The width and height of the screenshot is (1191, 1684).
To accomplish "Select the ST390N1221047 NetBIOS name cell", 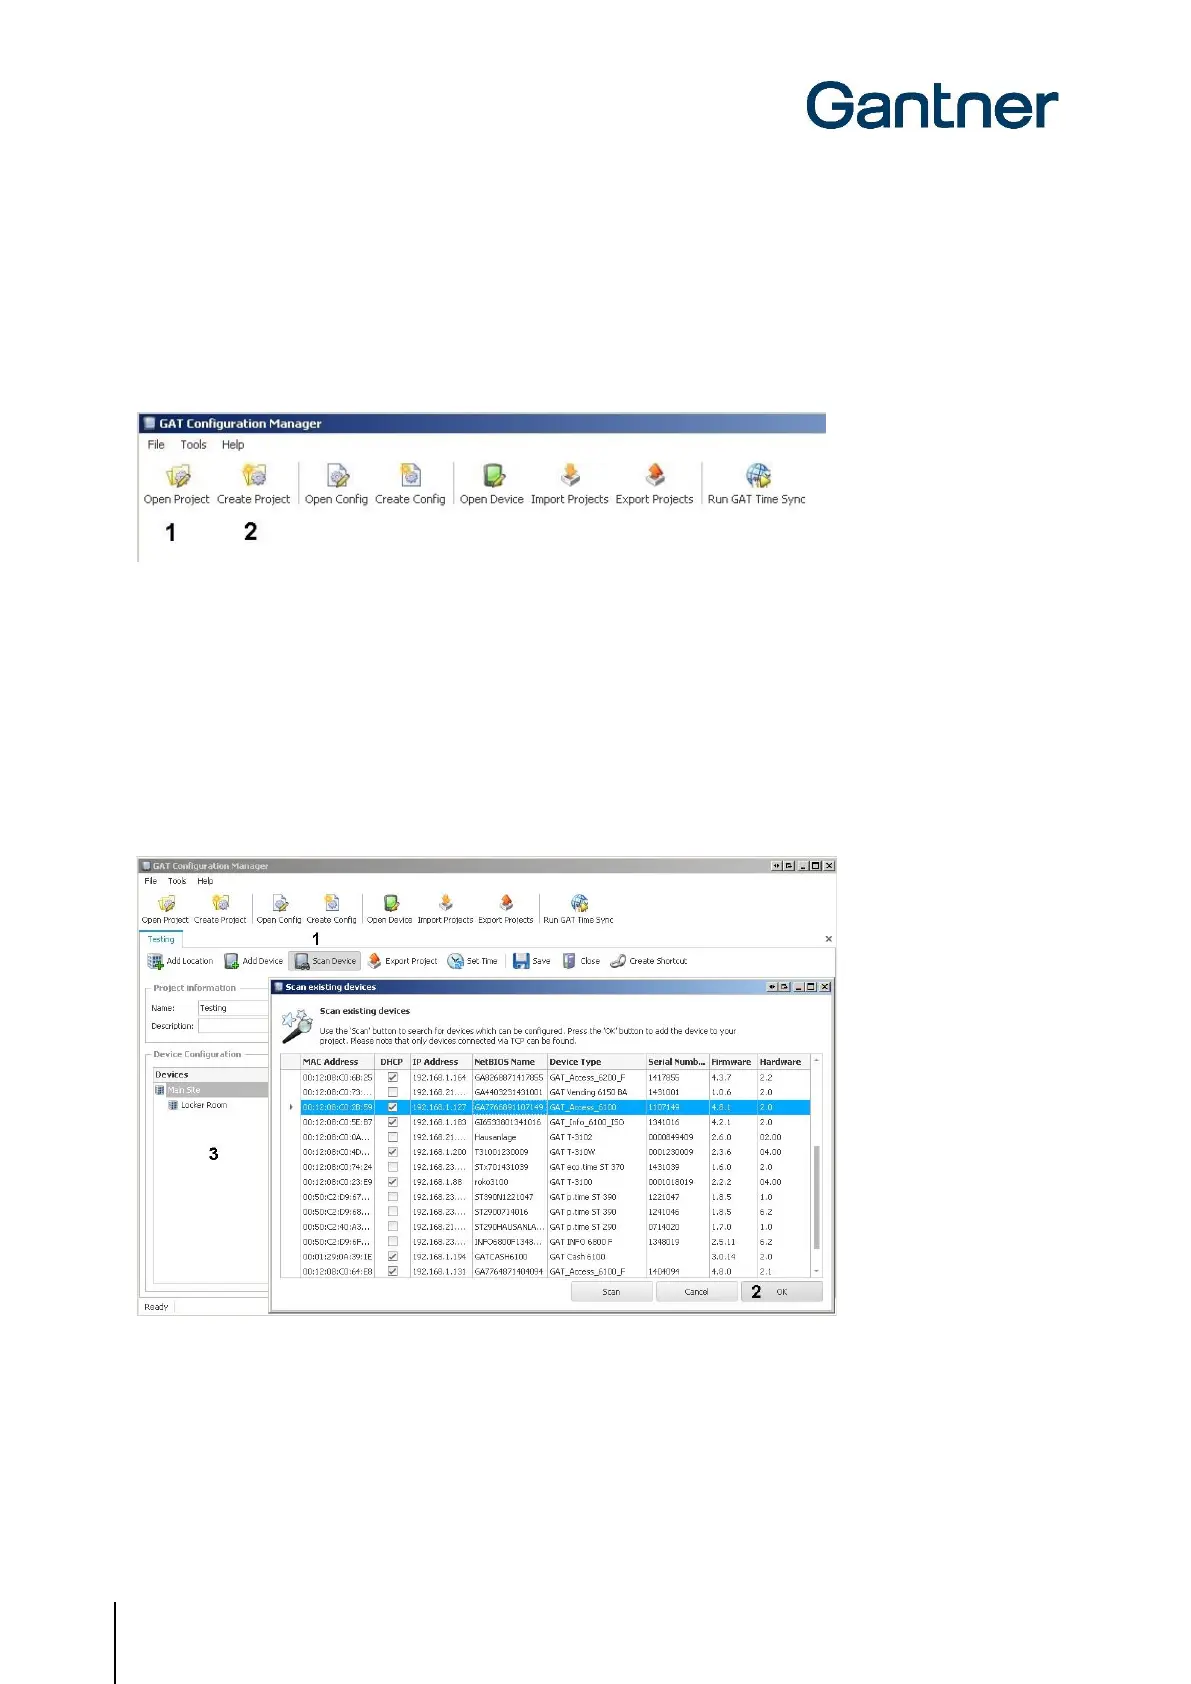I will 509,1197.
